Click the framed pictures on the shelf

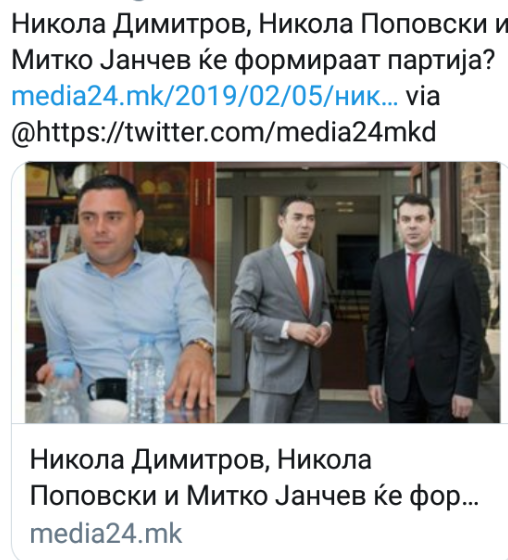pyautogui.click(x=53, y=243)
